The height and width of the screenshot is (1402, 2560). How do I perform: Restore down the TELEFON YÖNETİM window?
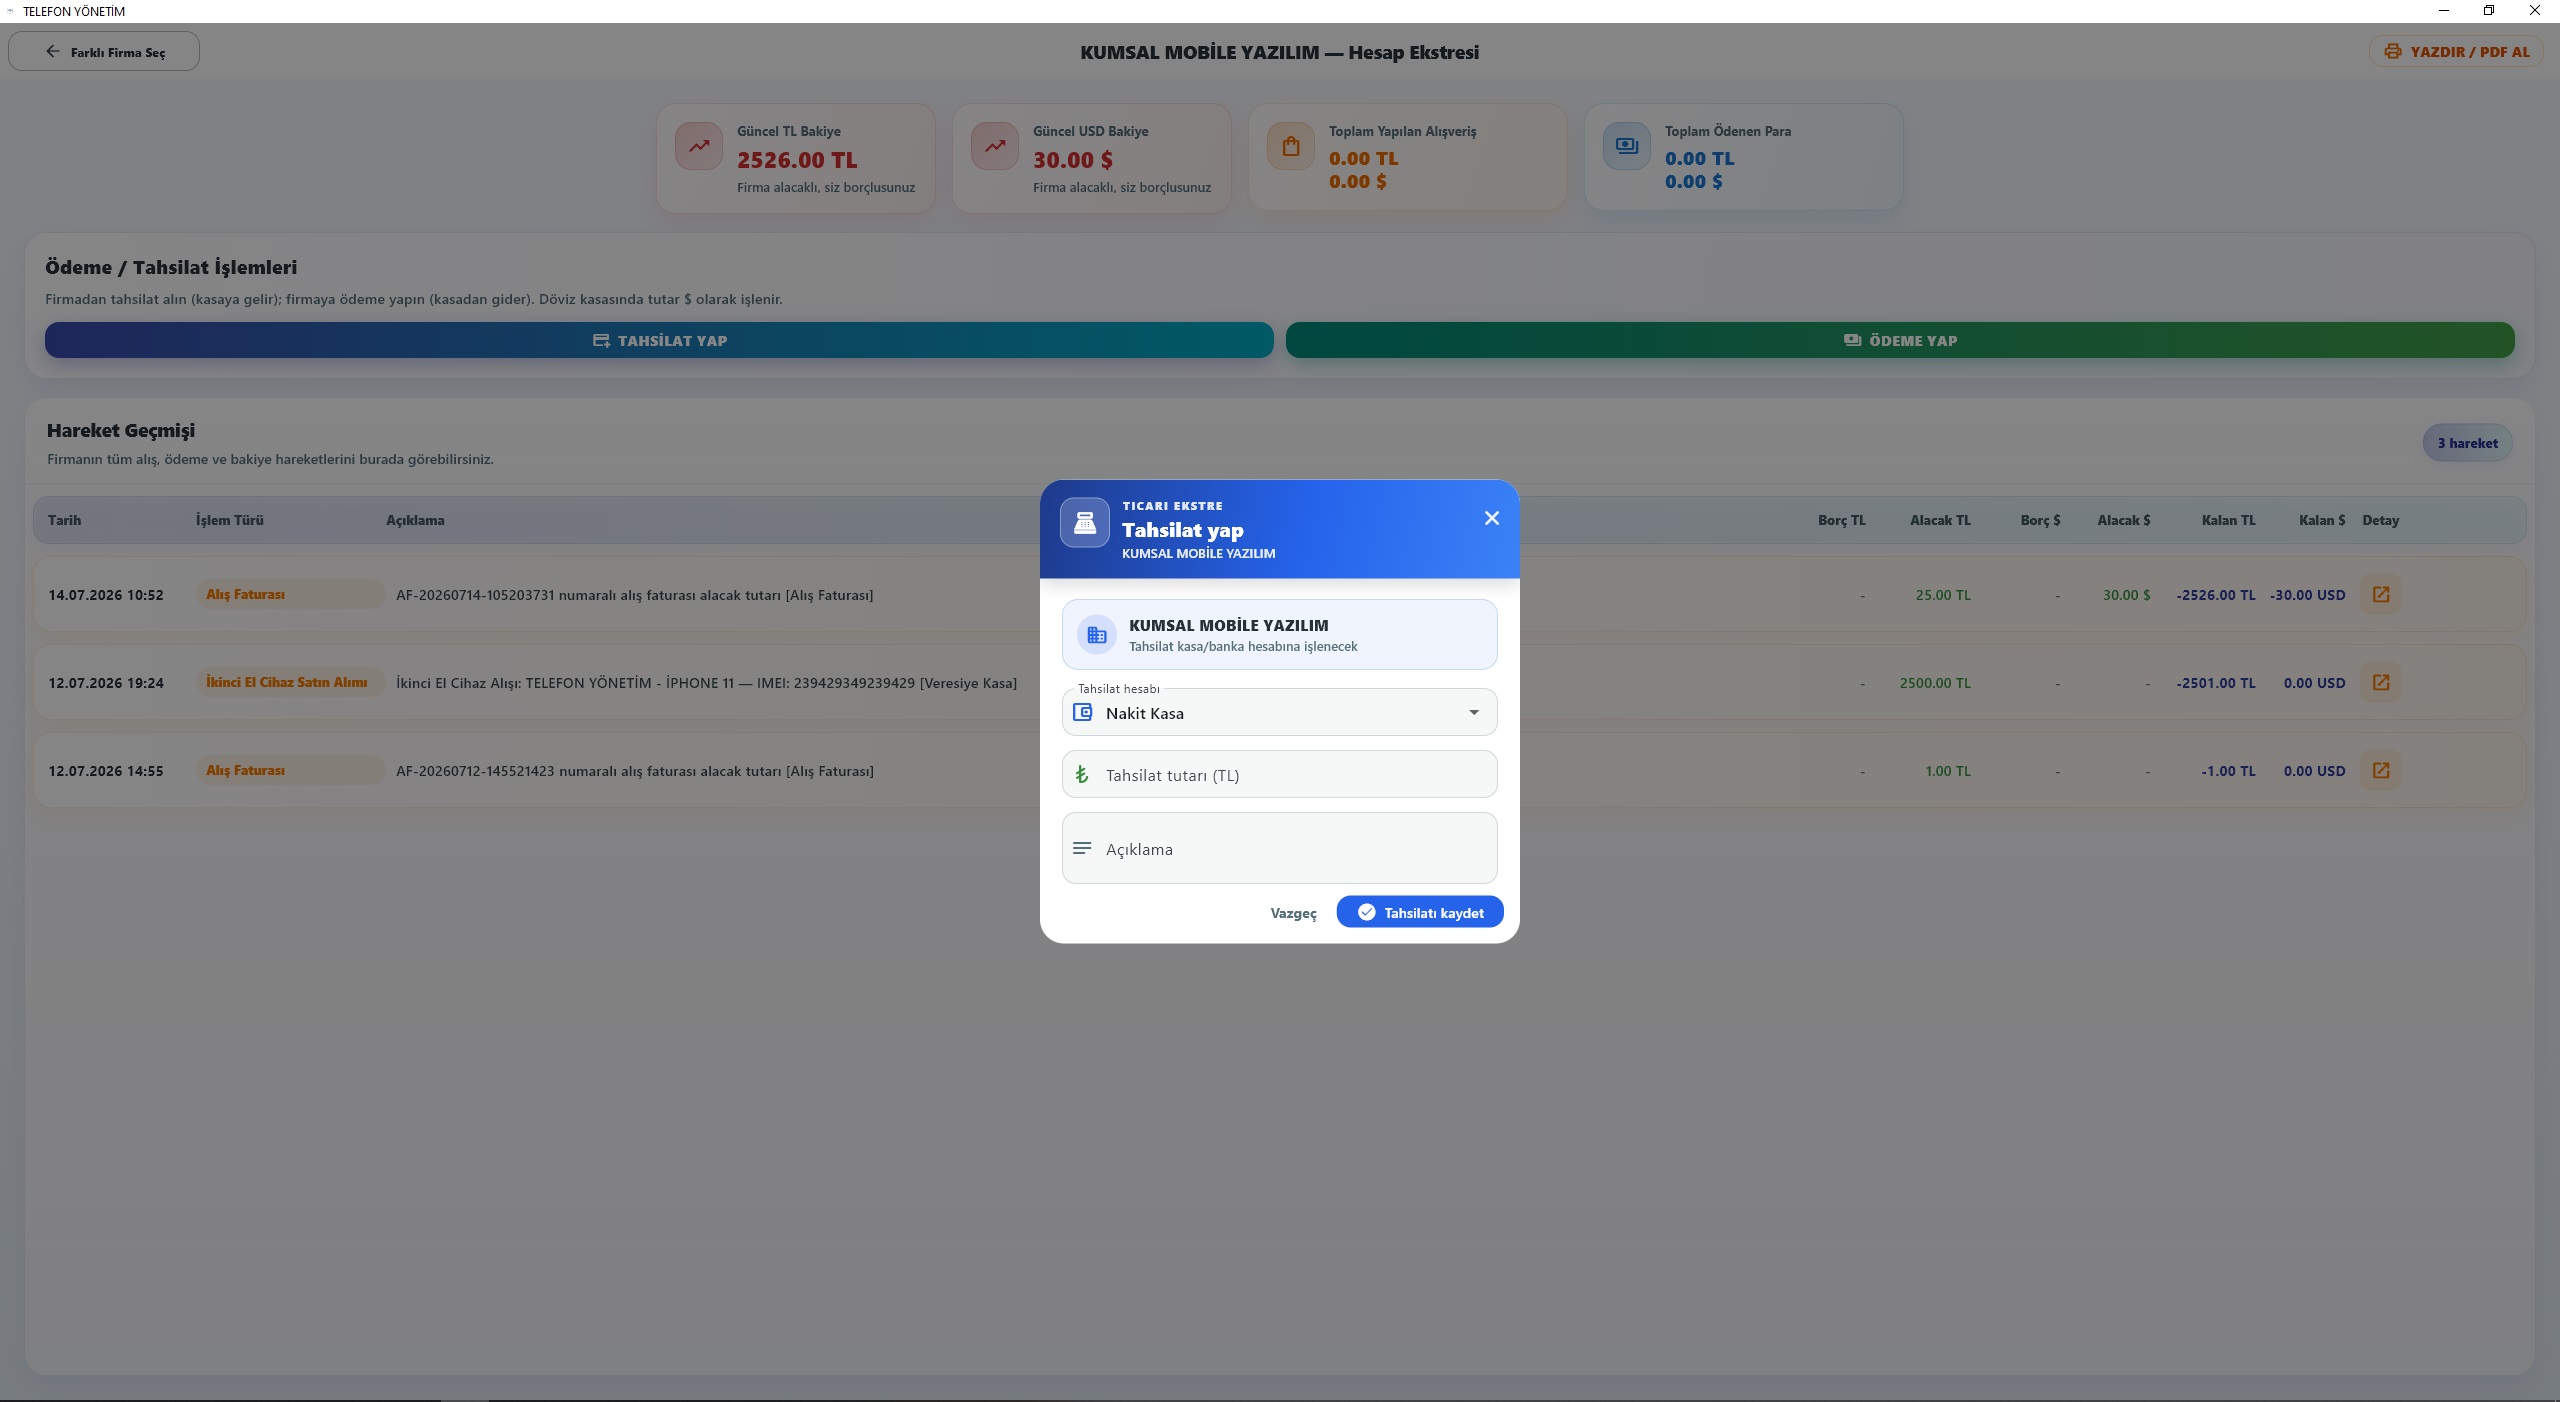(x=2489, y=11)
